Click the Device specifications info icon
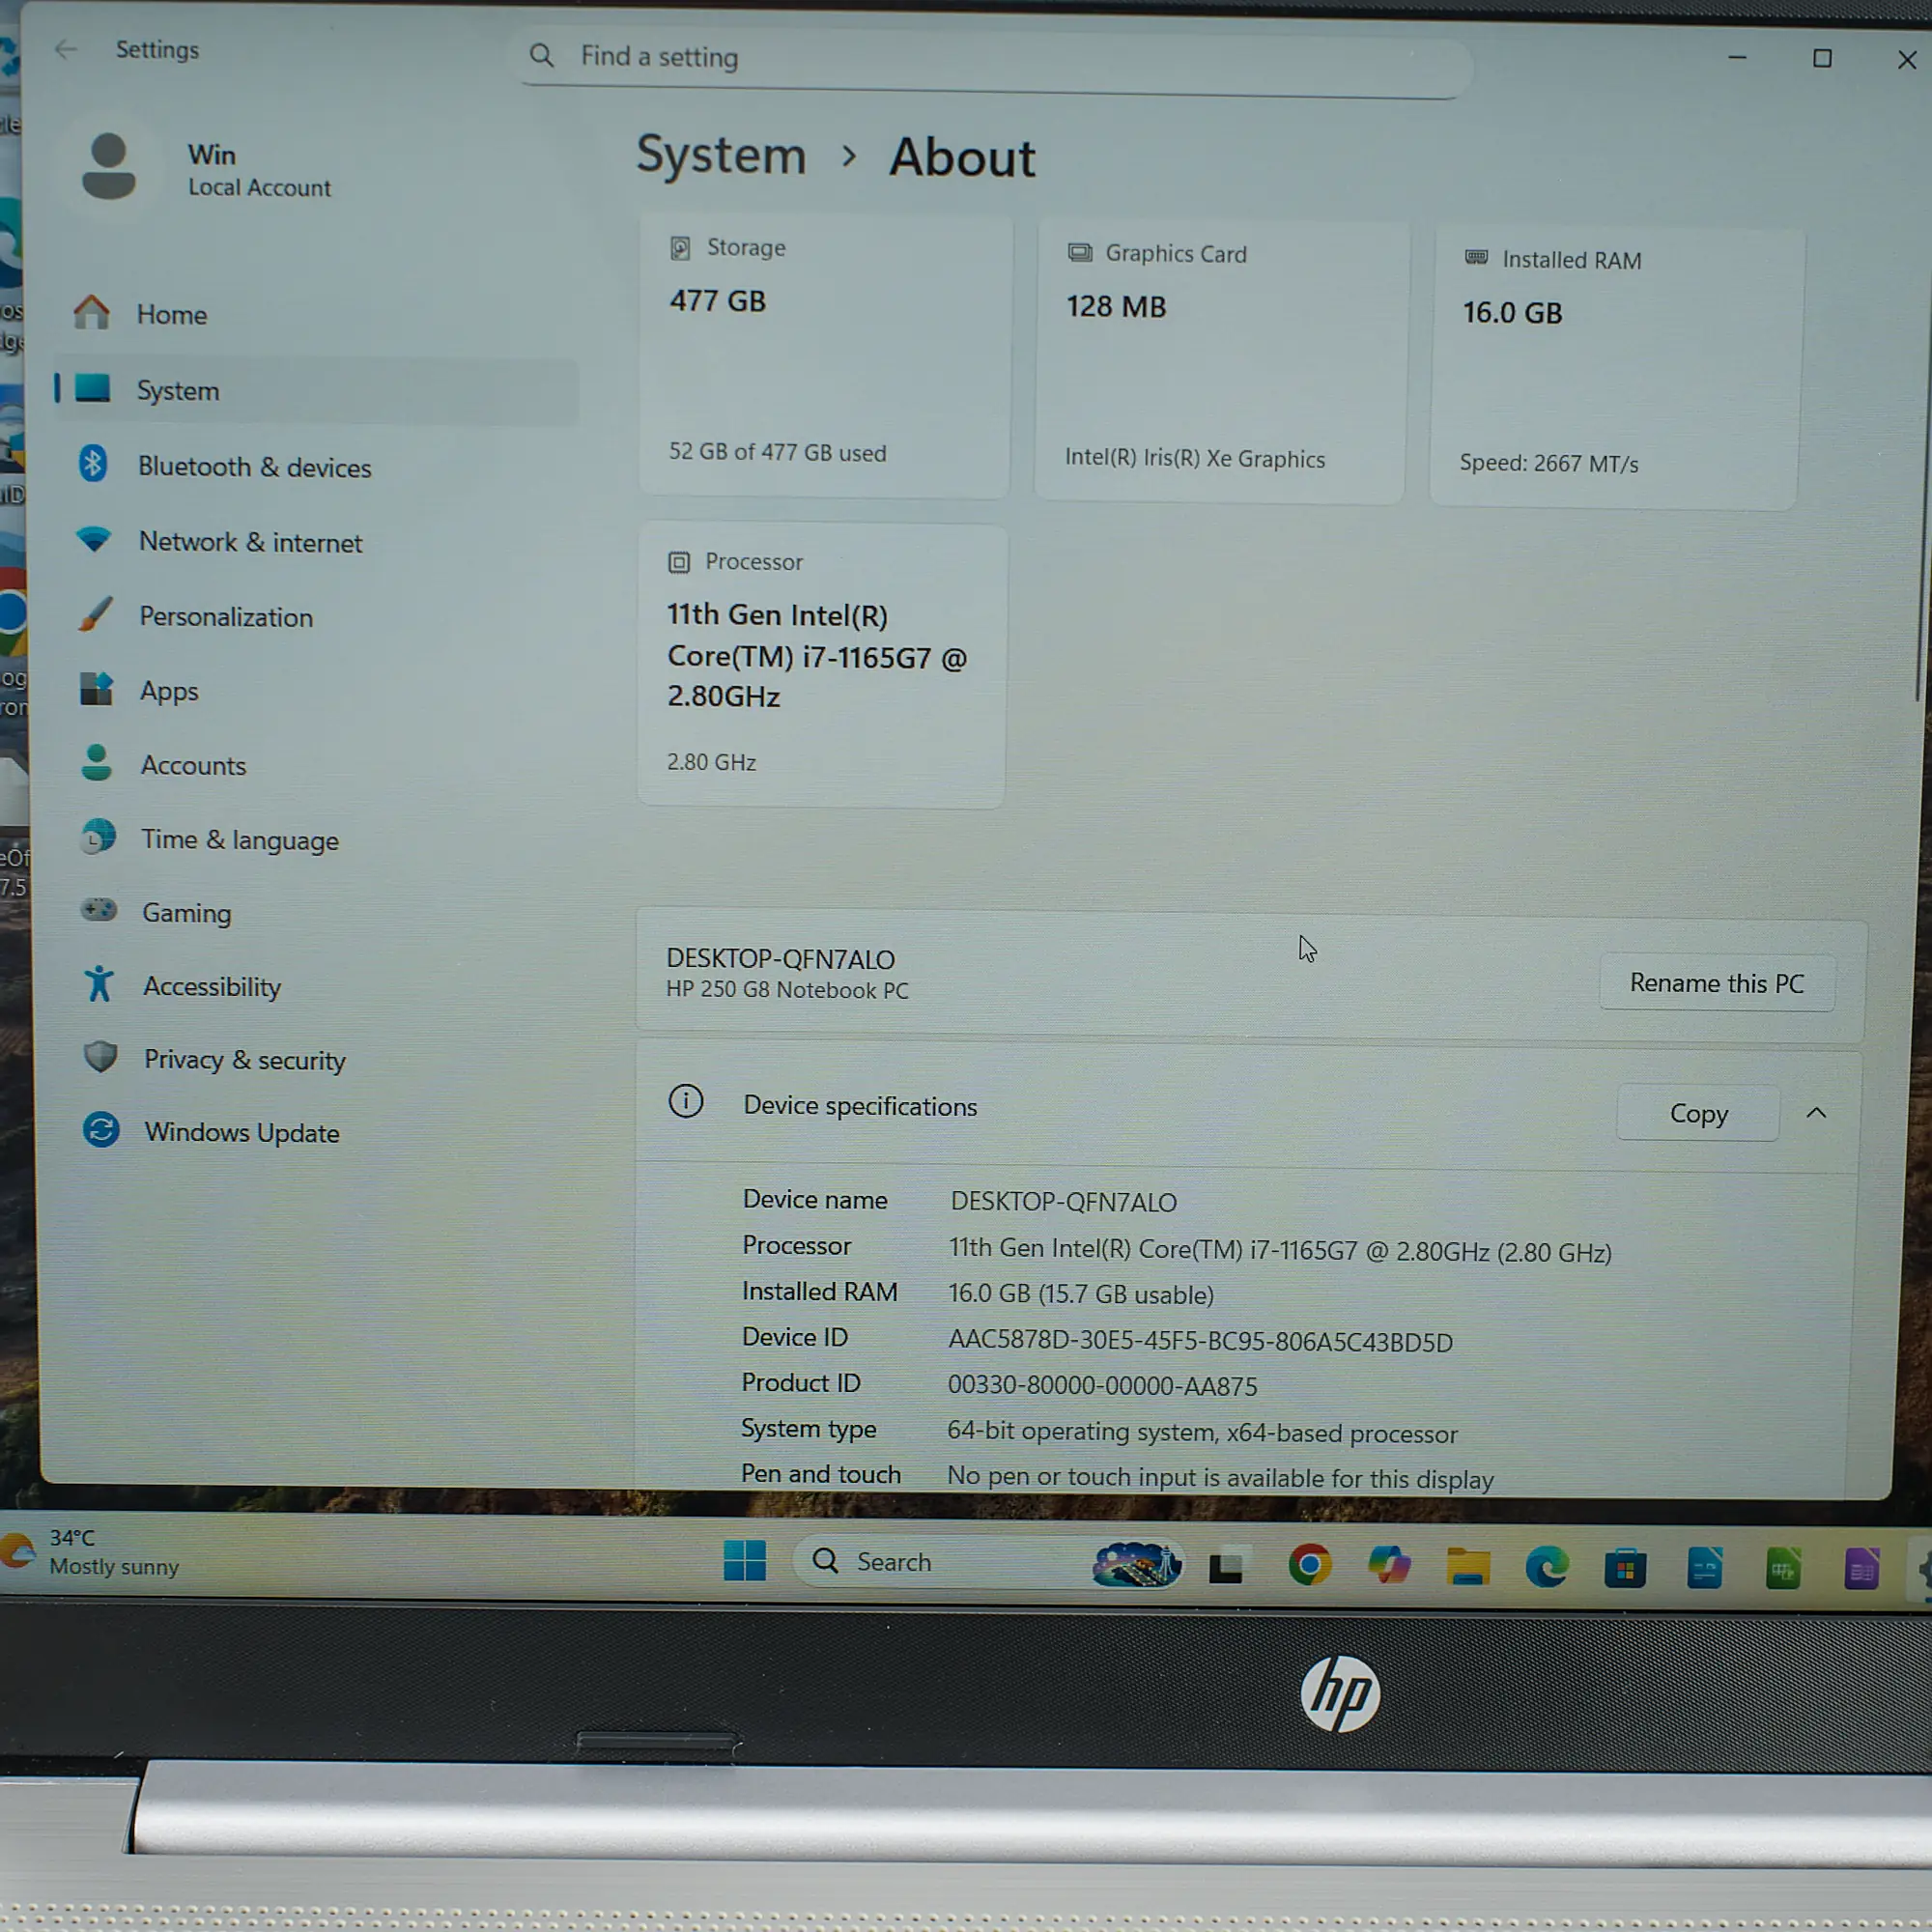This screenshot has height=1932, width=1932. point(686,1102)
